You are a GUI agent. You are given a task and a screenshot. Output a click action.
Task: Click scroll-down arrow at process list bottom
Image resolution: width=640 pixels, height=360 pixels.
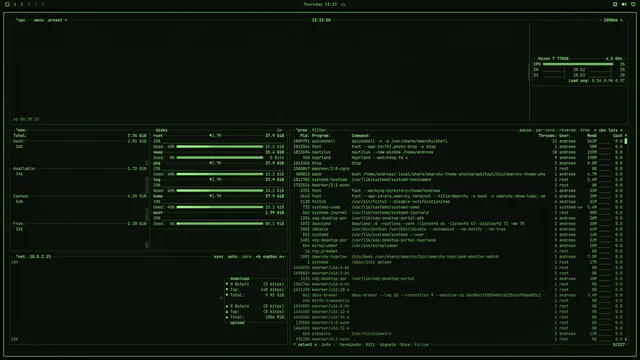tap(626, 339)
